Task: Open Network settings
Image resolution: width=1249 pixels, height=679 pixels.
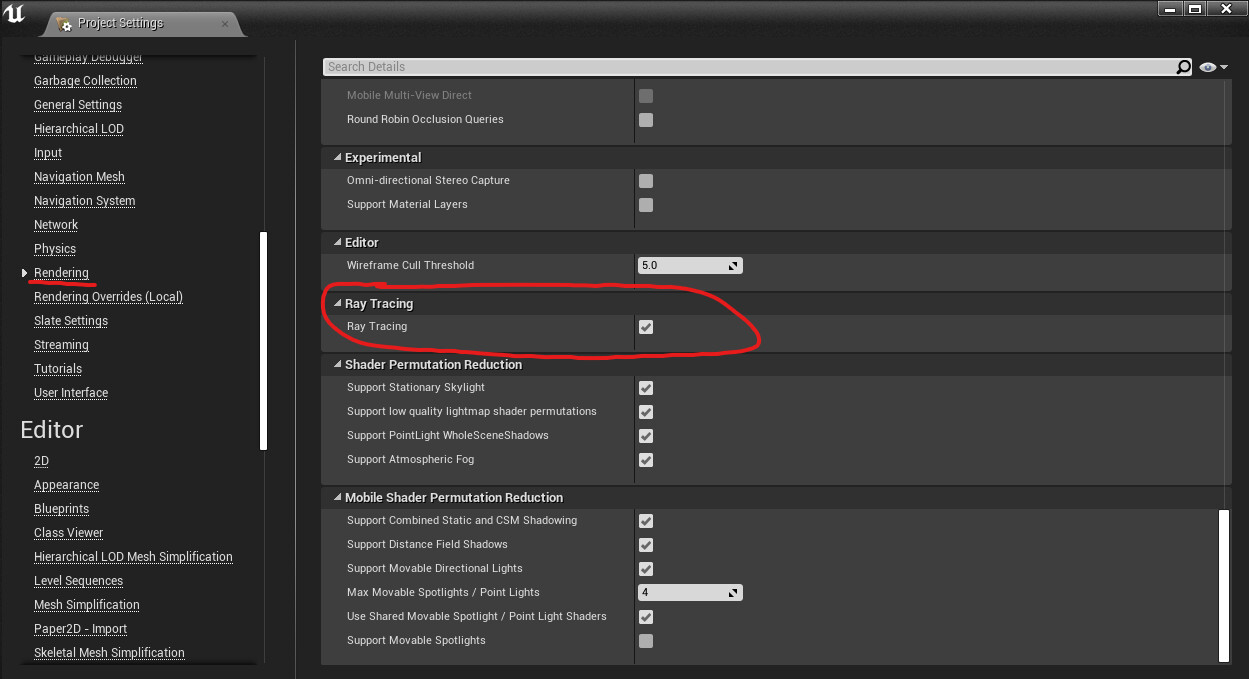Action: coord(56,225)
